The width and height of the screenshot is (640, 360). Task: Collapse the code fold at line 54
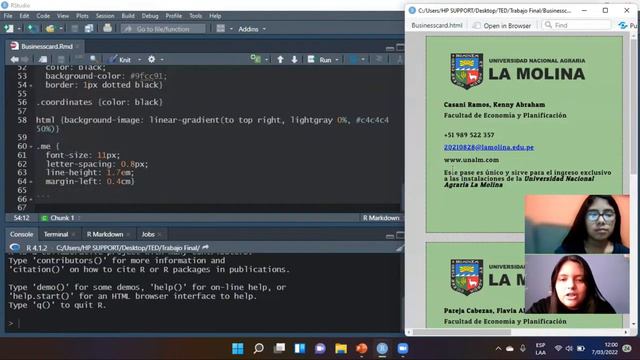[x=31, y=85]
